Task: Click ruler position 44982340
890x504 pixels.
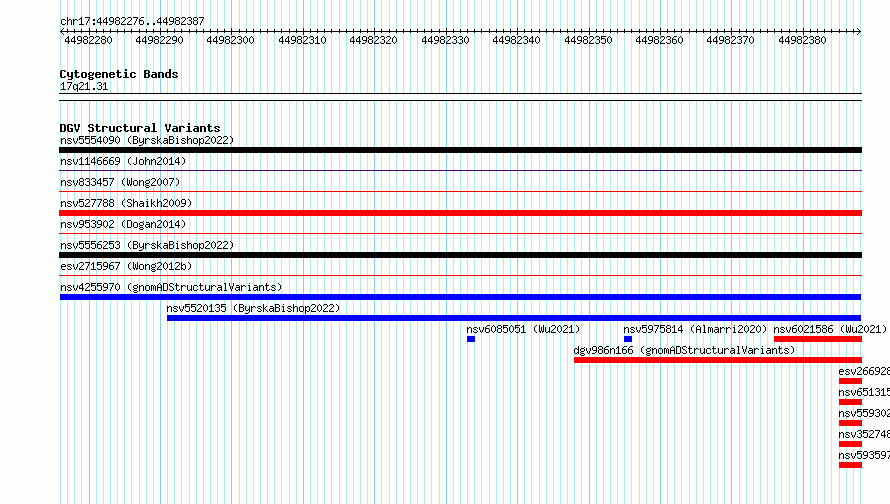Action: coord(517,40)
